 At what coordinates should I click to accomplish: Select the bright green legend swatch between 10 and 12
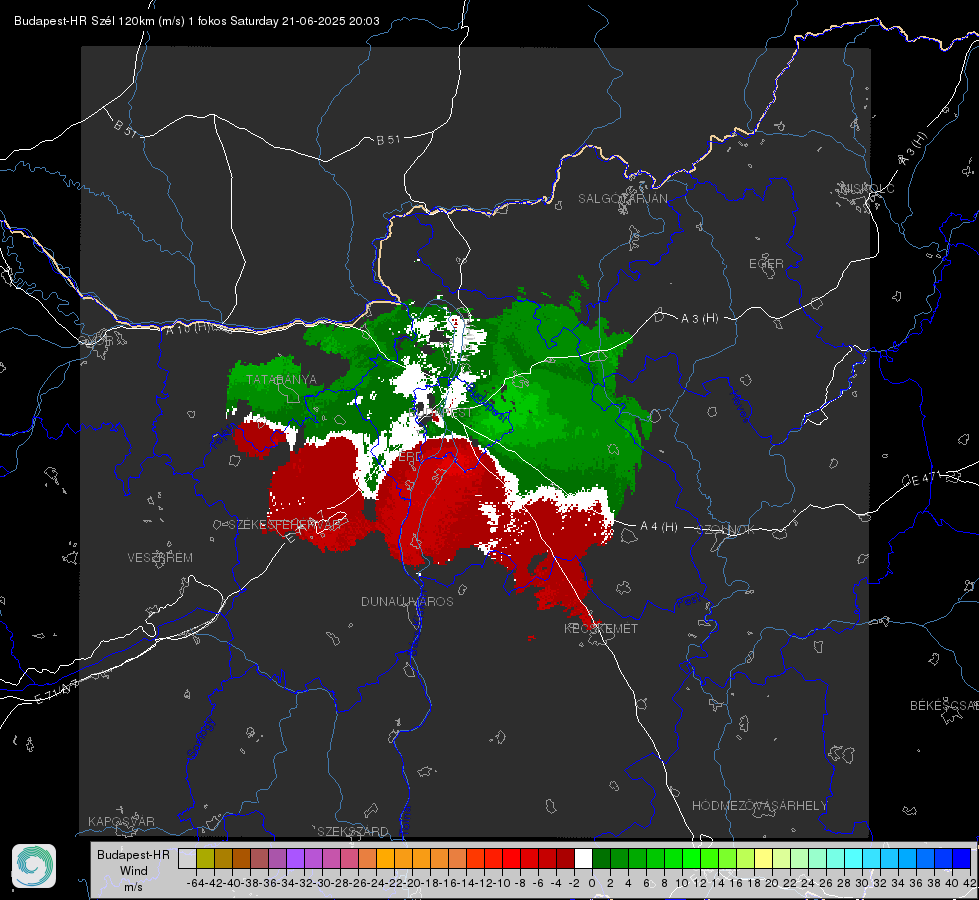tap(691, 858)
